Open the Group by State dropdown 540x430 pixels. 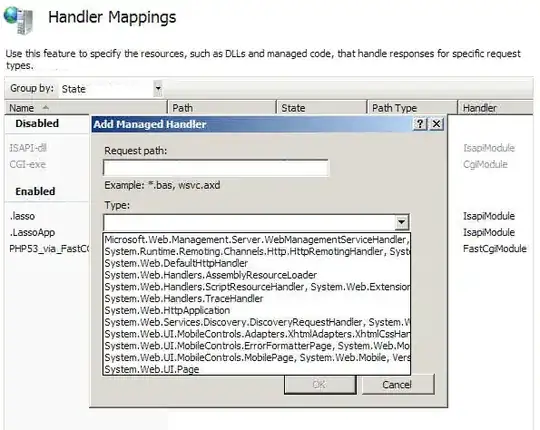click(x=158, y=88)
